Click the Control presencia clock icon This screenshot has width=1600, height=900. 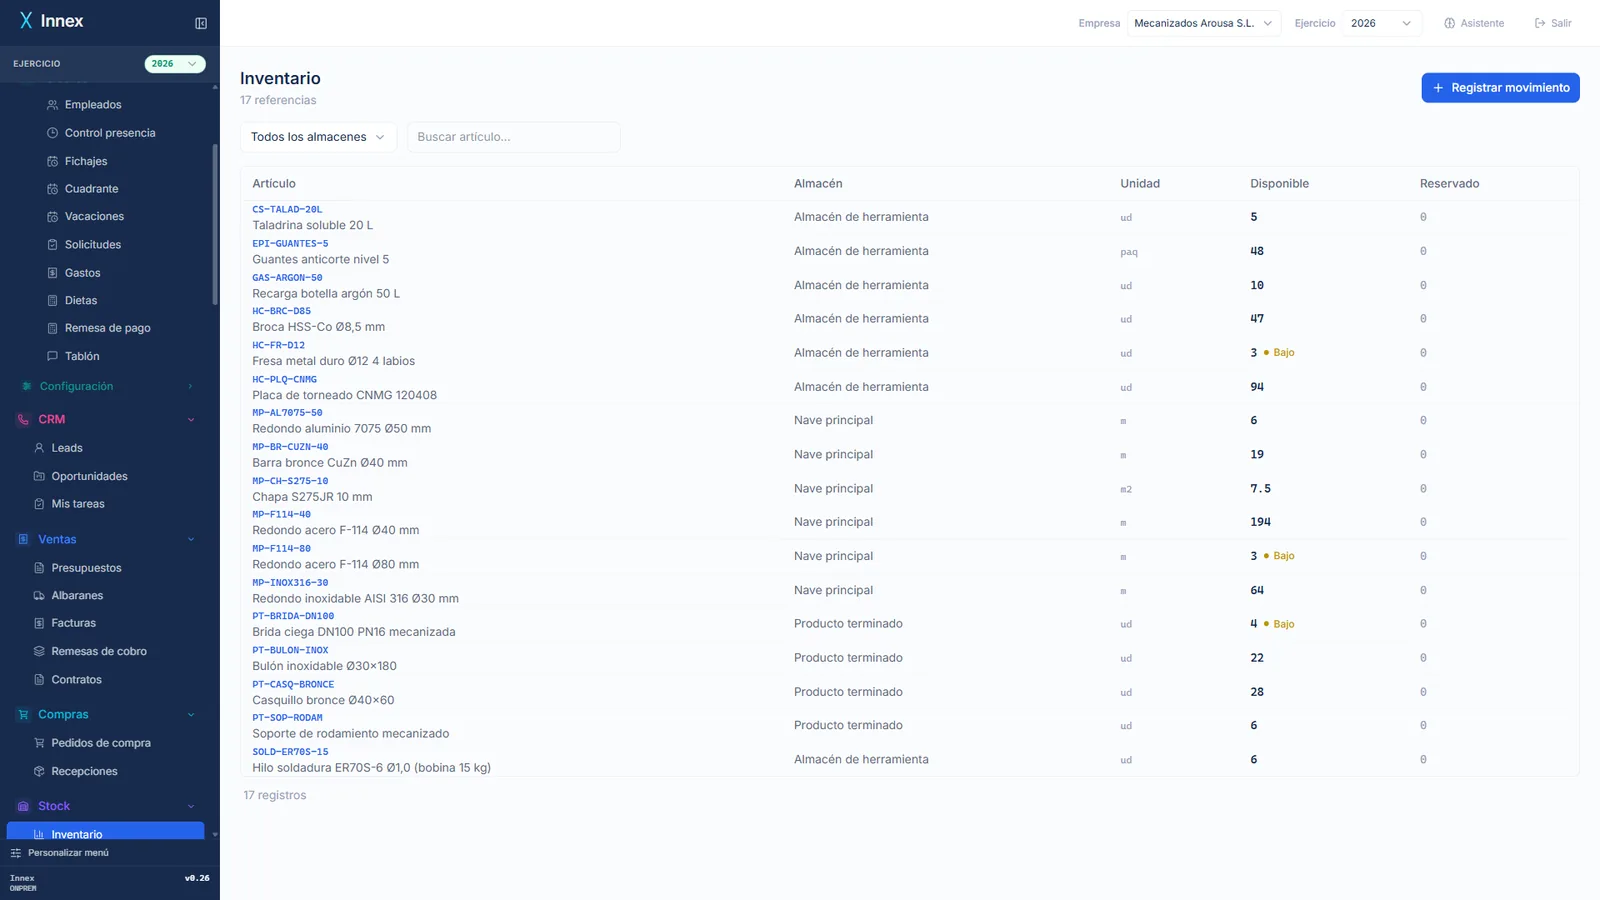(x=53, y=133)
